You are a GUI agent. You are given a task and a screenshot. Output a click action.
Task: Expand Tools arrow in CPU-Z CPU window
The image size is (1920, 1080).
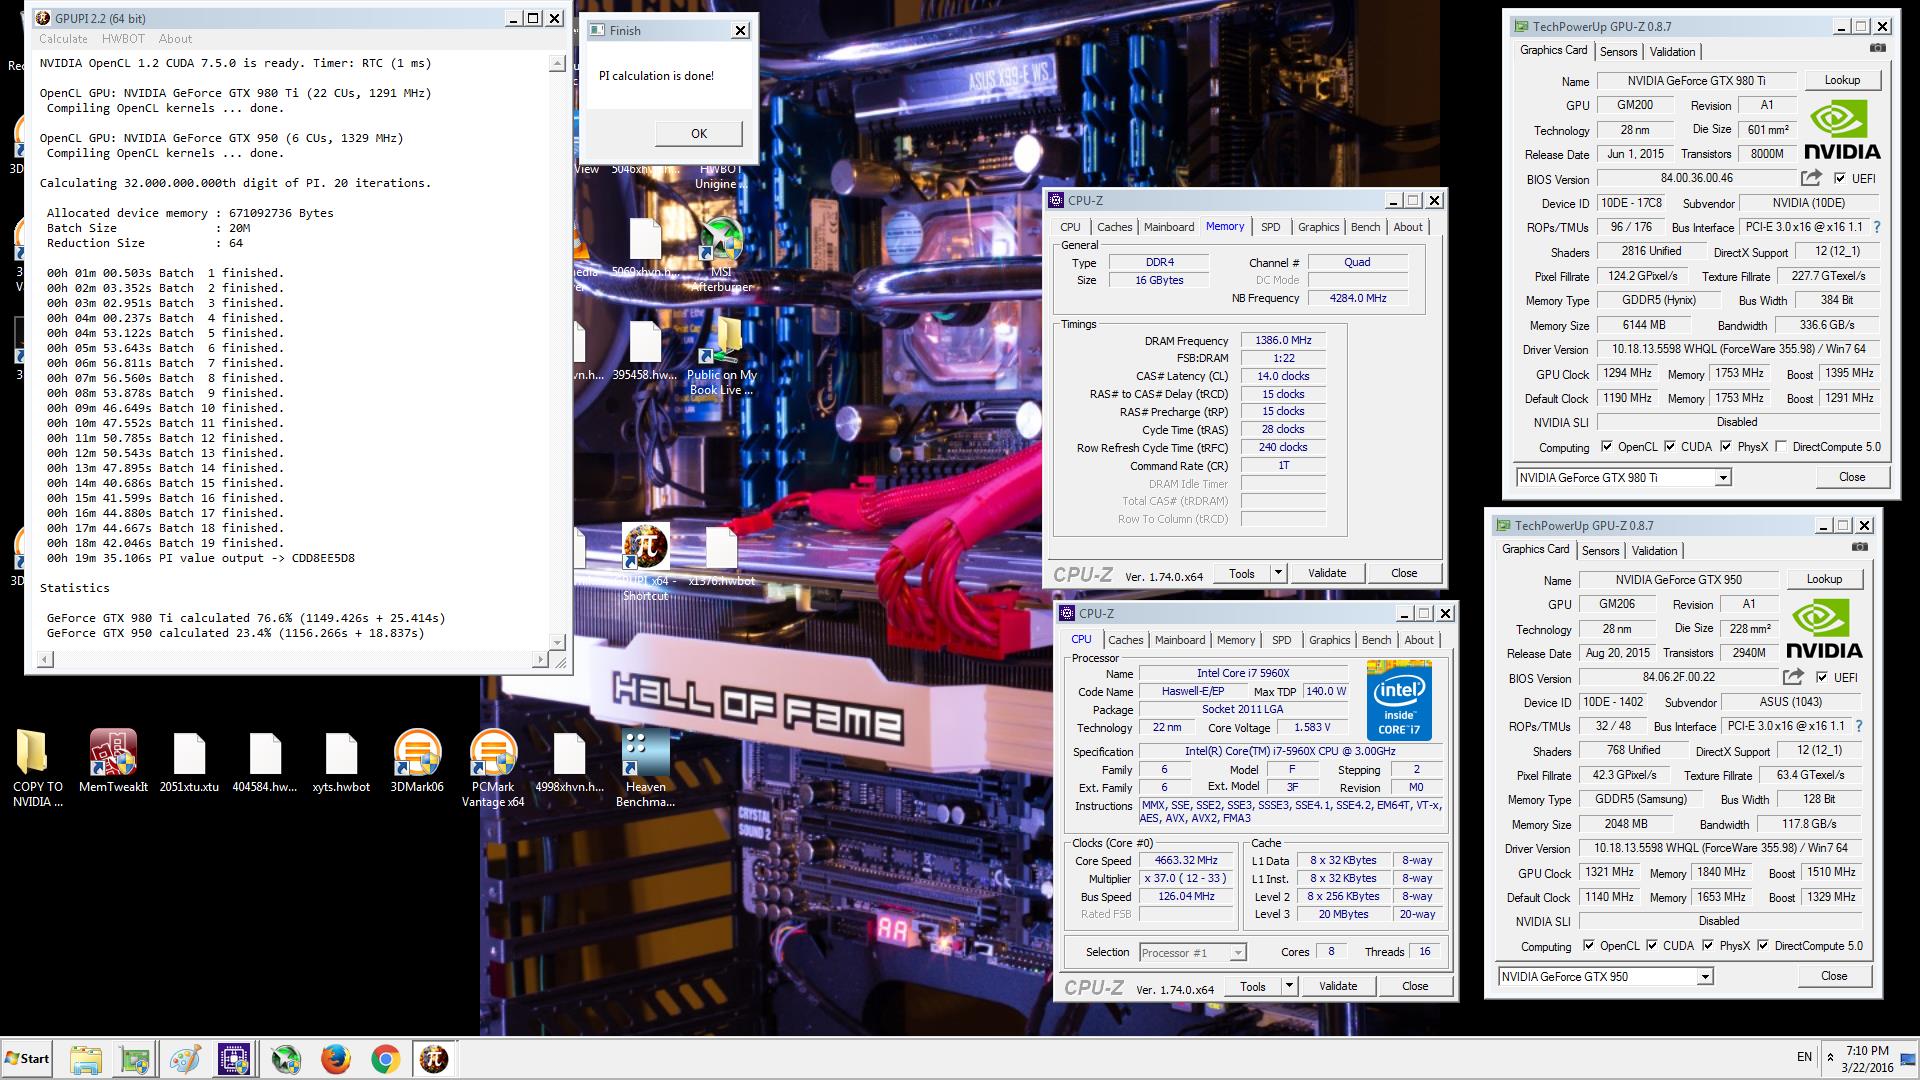coord(1288,986)
